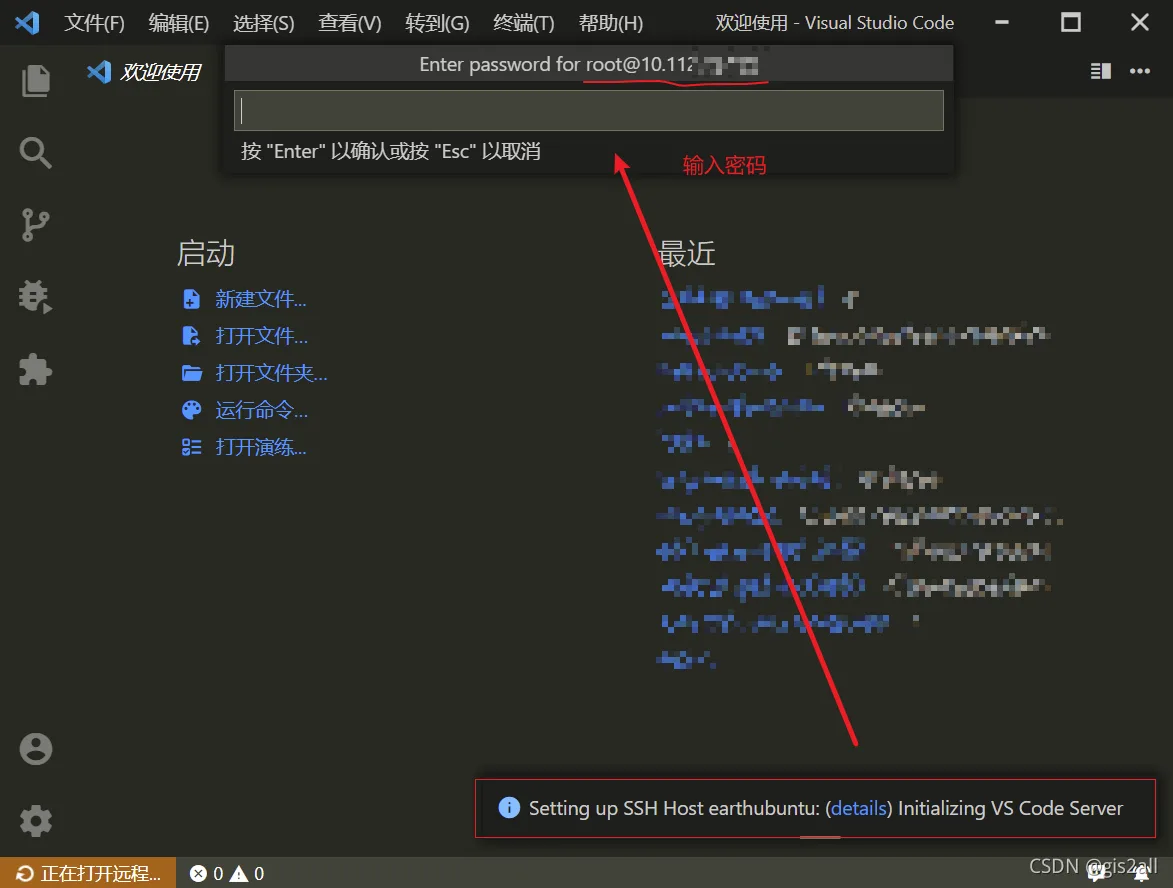Click the 打开文件... link
This screenshot has width=1173, height=888.
click(262, 336)
